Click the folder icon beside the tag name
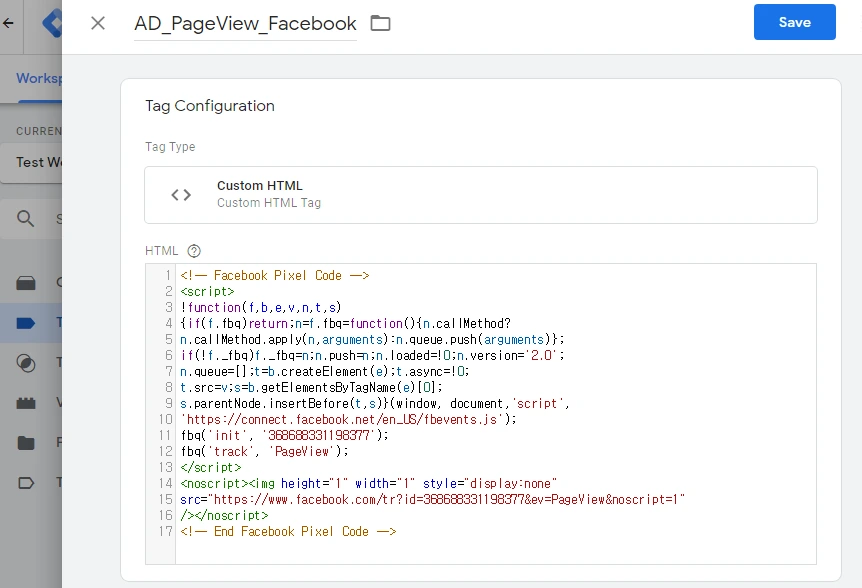Screen dimensions: 862x588 point(380,23)
